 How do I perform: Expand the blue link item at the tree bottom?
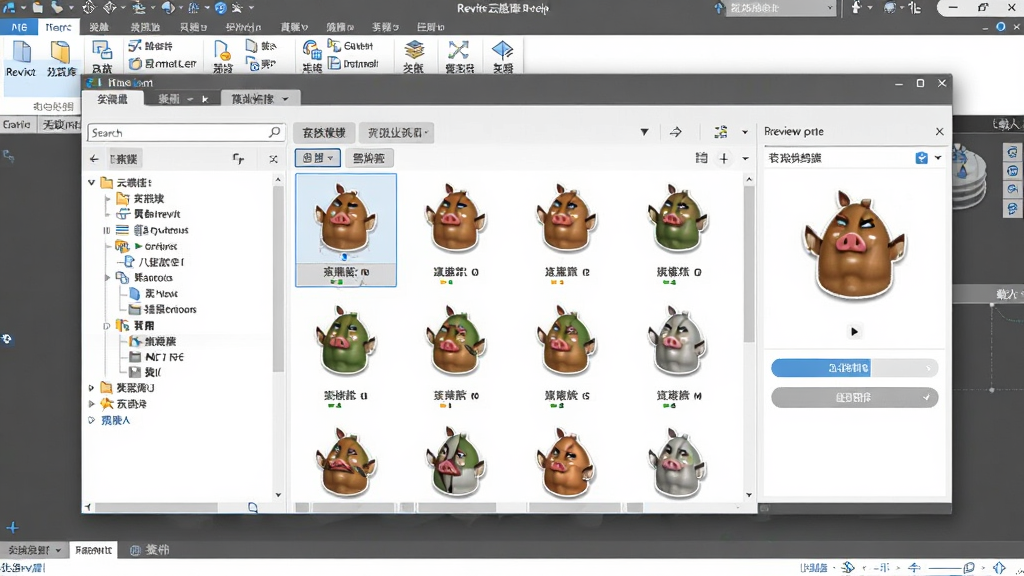point(91,420)
